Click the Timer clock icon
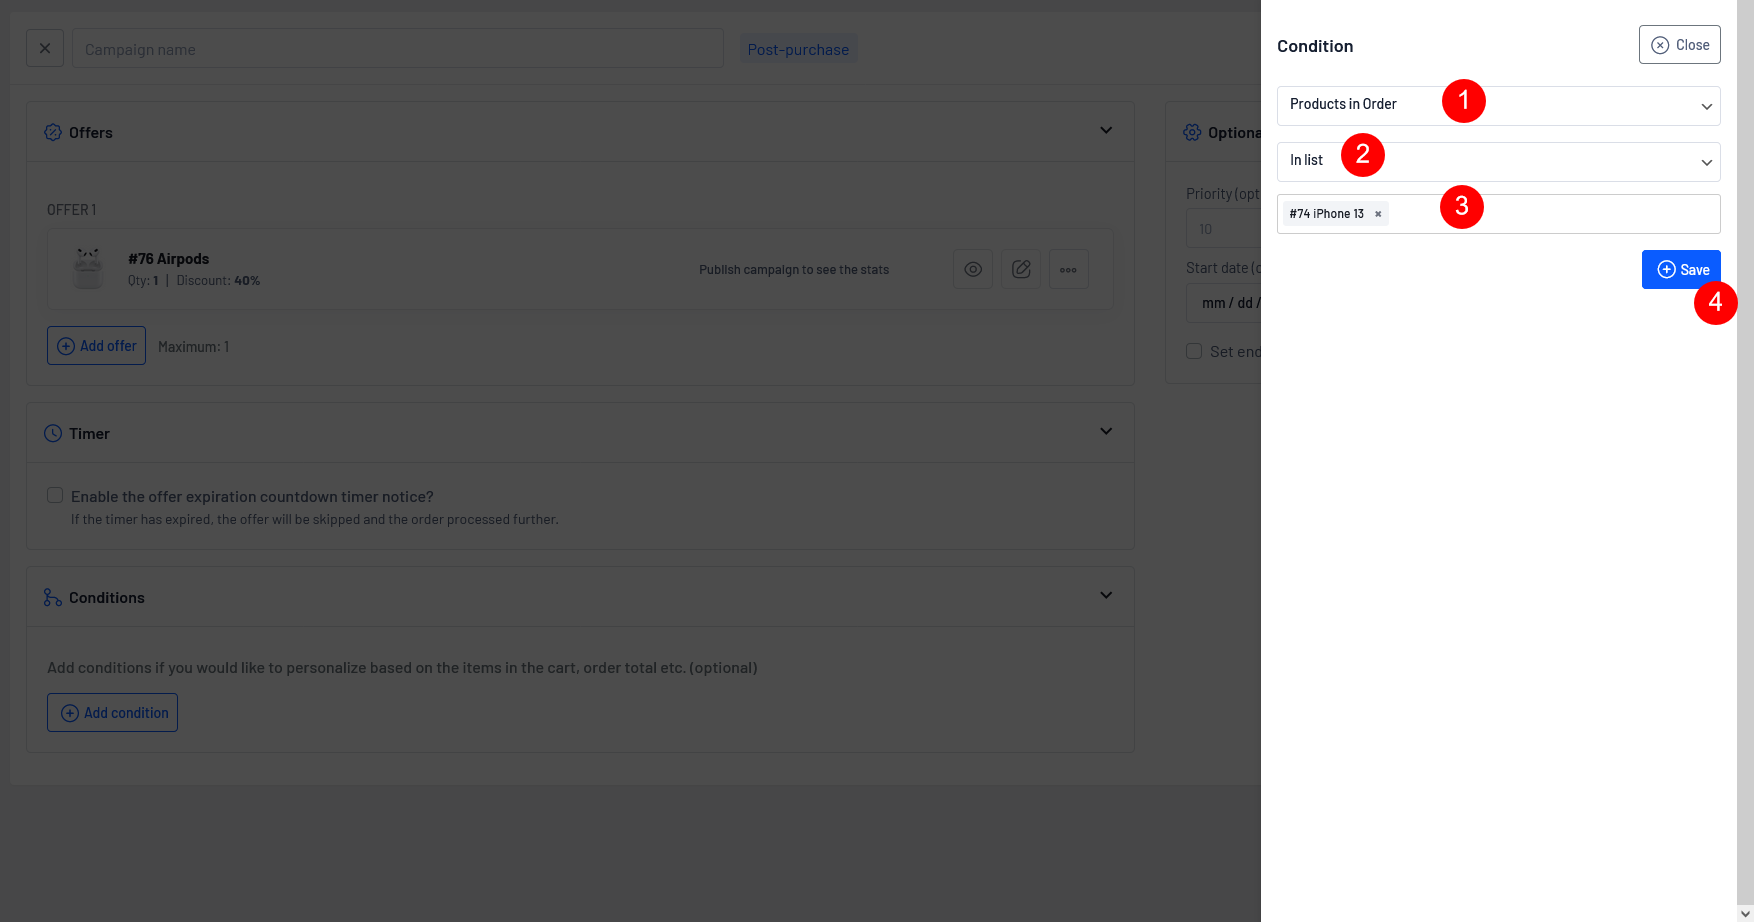The width and height of the screenshot is (1754, 922). point(53,433)
